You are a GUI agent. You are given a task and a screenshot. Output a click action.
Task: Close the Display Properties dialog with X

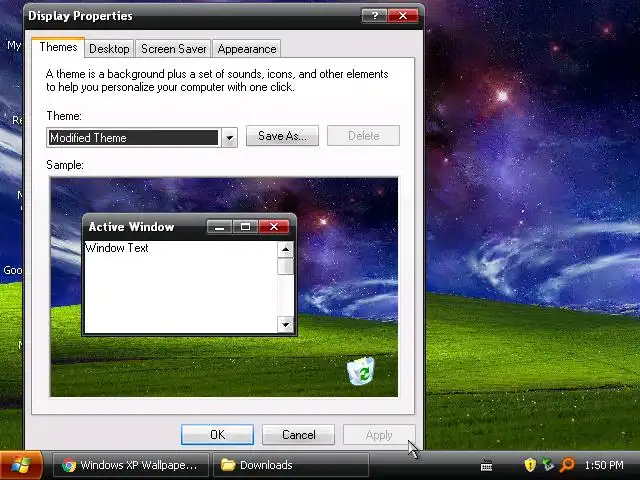pos(403,16)
